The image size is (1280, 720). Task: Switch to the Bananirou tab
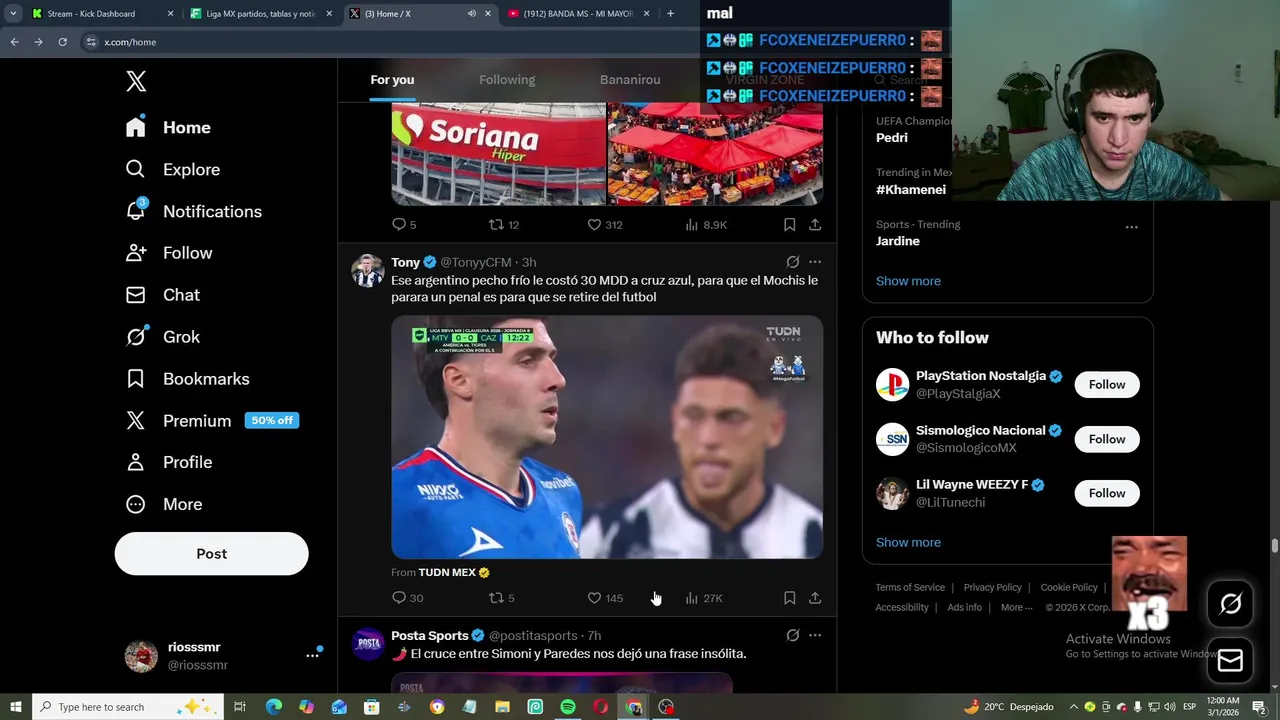click(630, 80)
